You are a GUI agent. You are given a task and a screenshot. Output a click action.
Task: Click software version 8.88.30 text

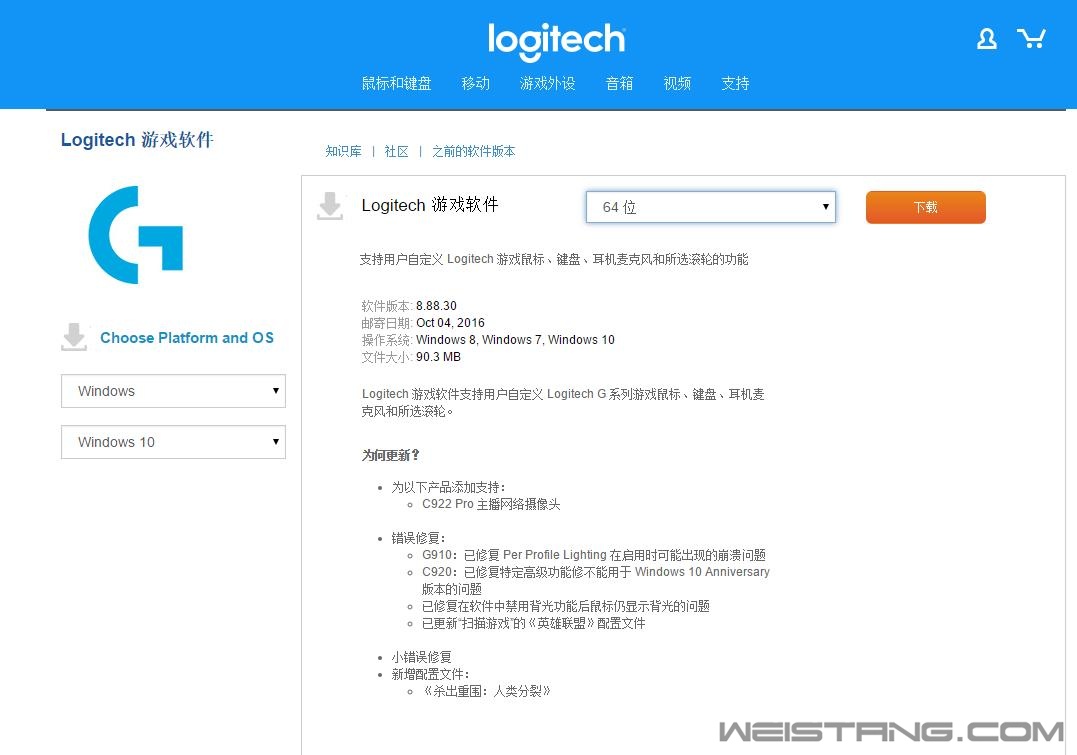pos(436,306)
